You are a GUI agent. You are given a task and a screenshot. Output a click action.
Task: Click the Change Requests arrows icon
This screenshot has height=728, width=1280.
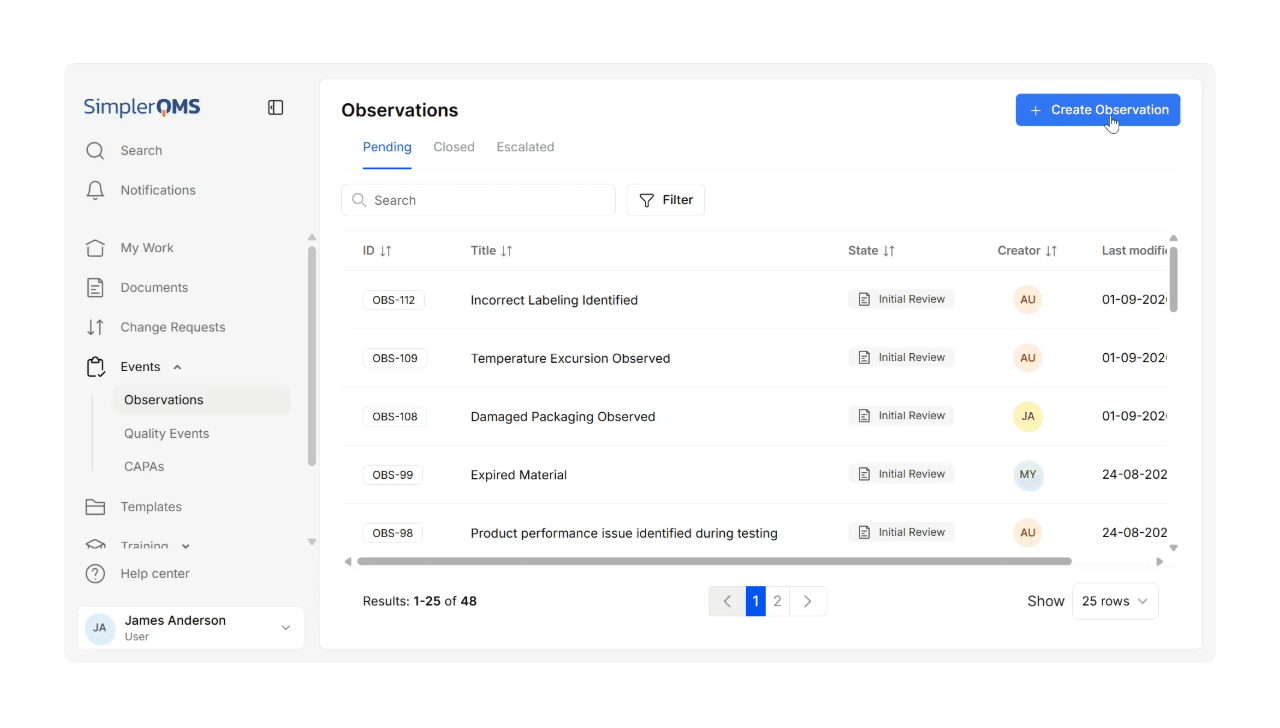[x=95, y=327]
